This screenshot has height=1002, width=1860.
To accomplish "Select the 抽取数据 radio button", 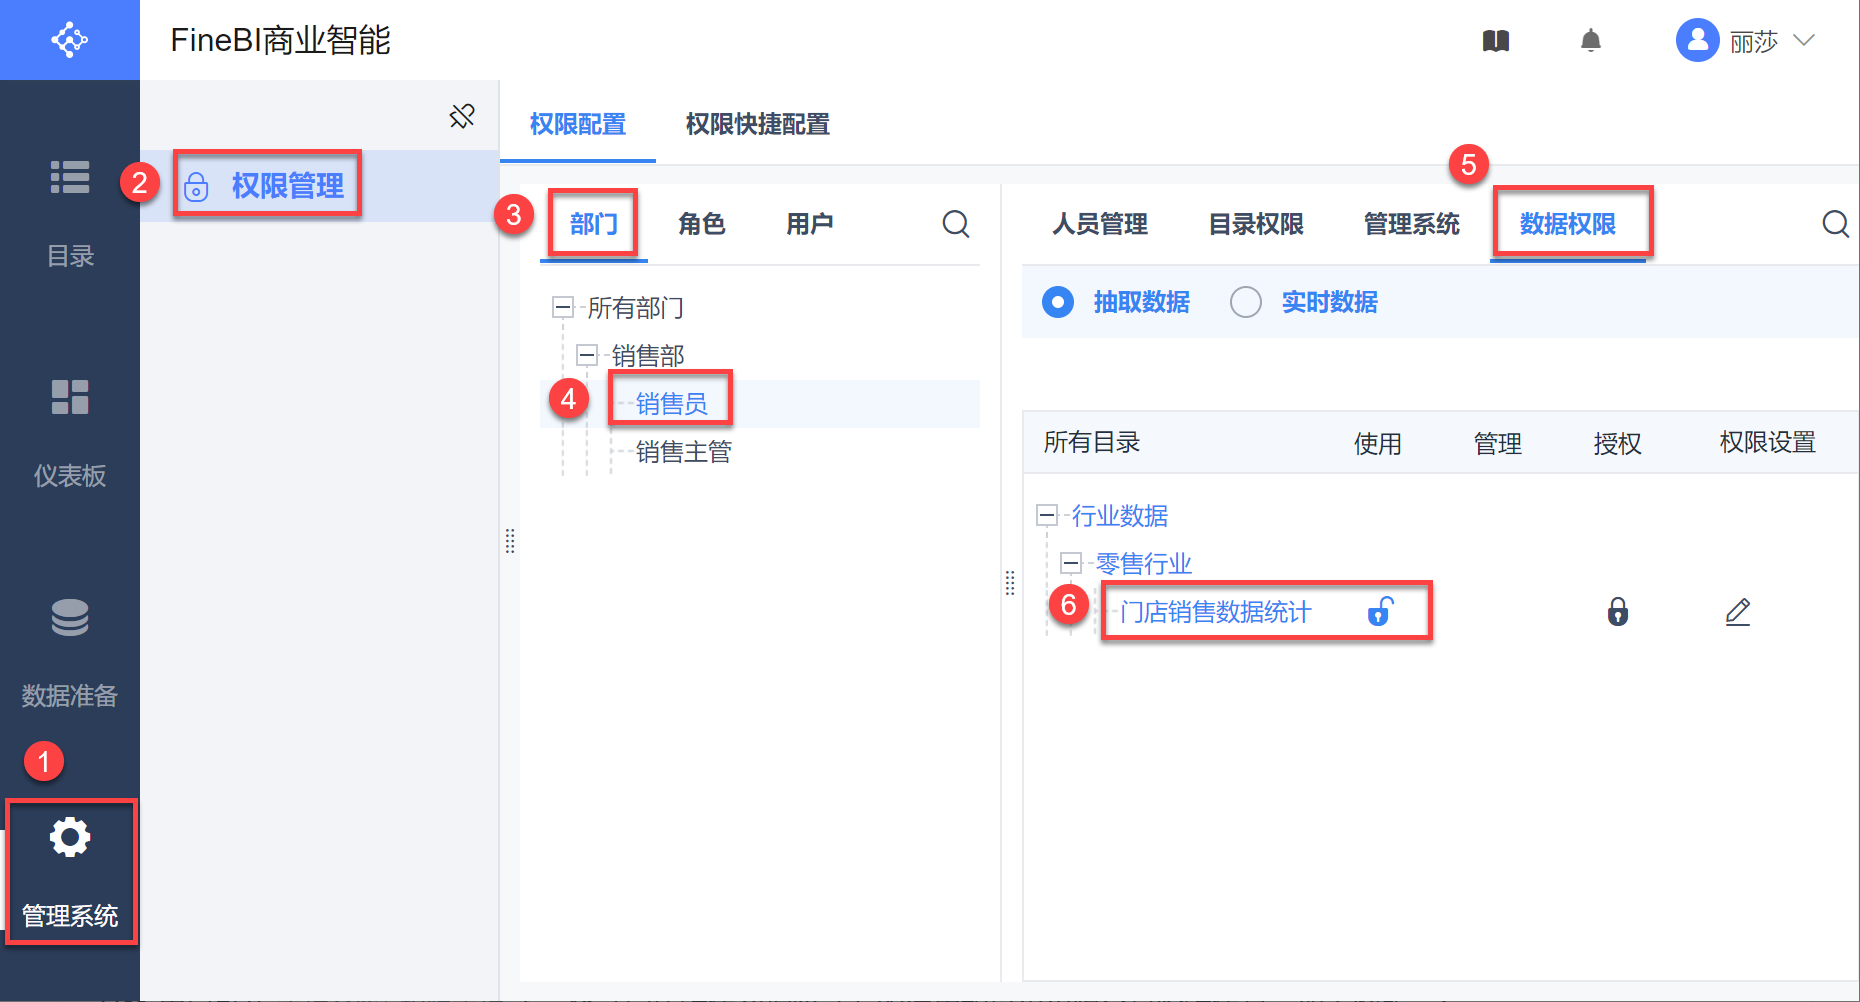I will (x=1058, y=302).
